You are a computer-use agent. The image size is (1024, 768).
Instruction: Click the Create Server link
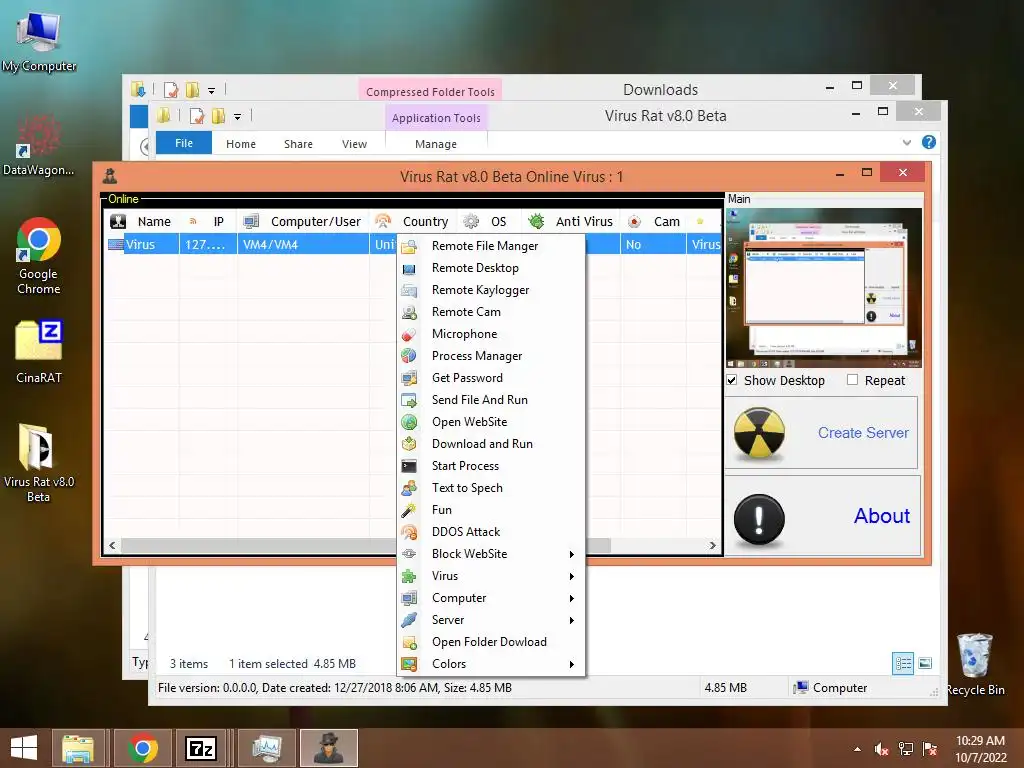[863, 433]
